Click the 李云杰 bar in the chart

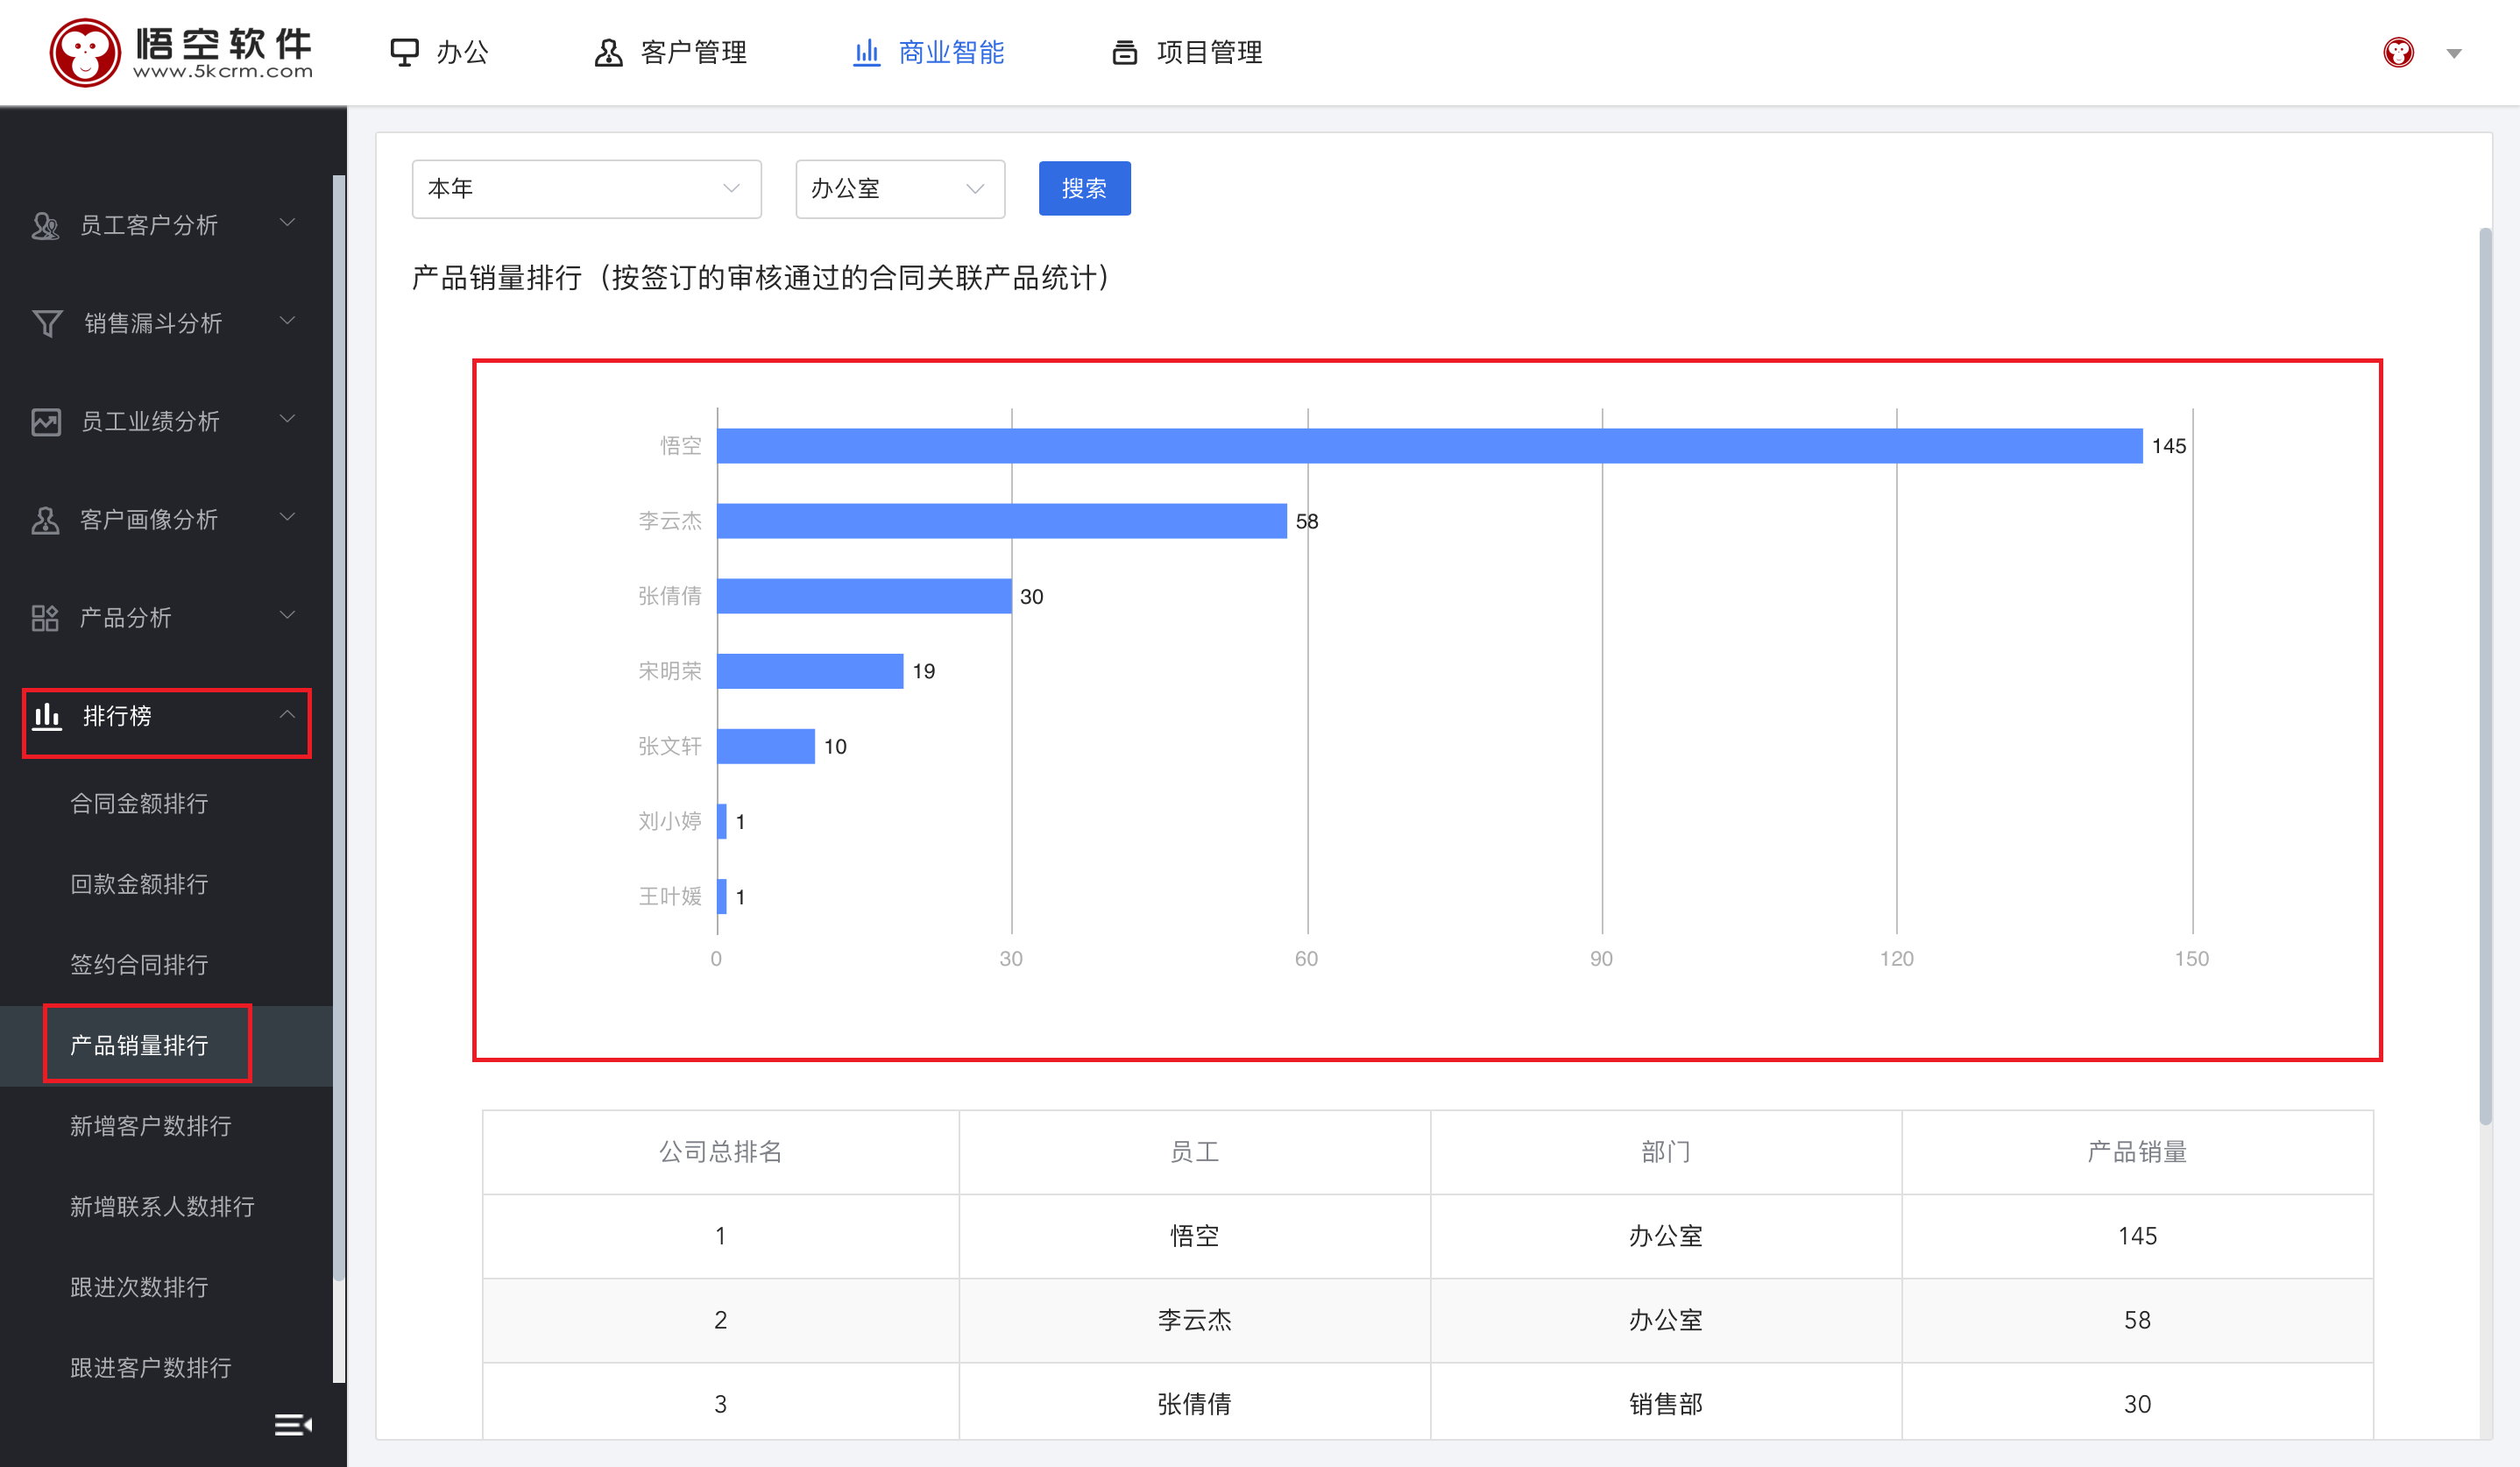coord(1001,521)
